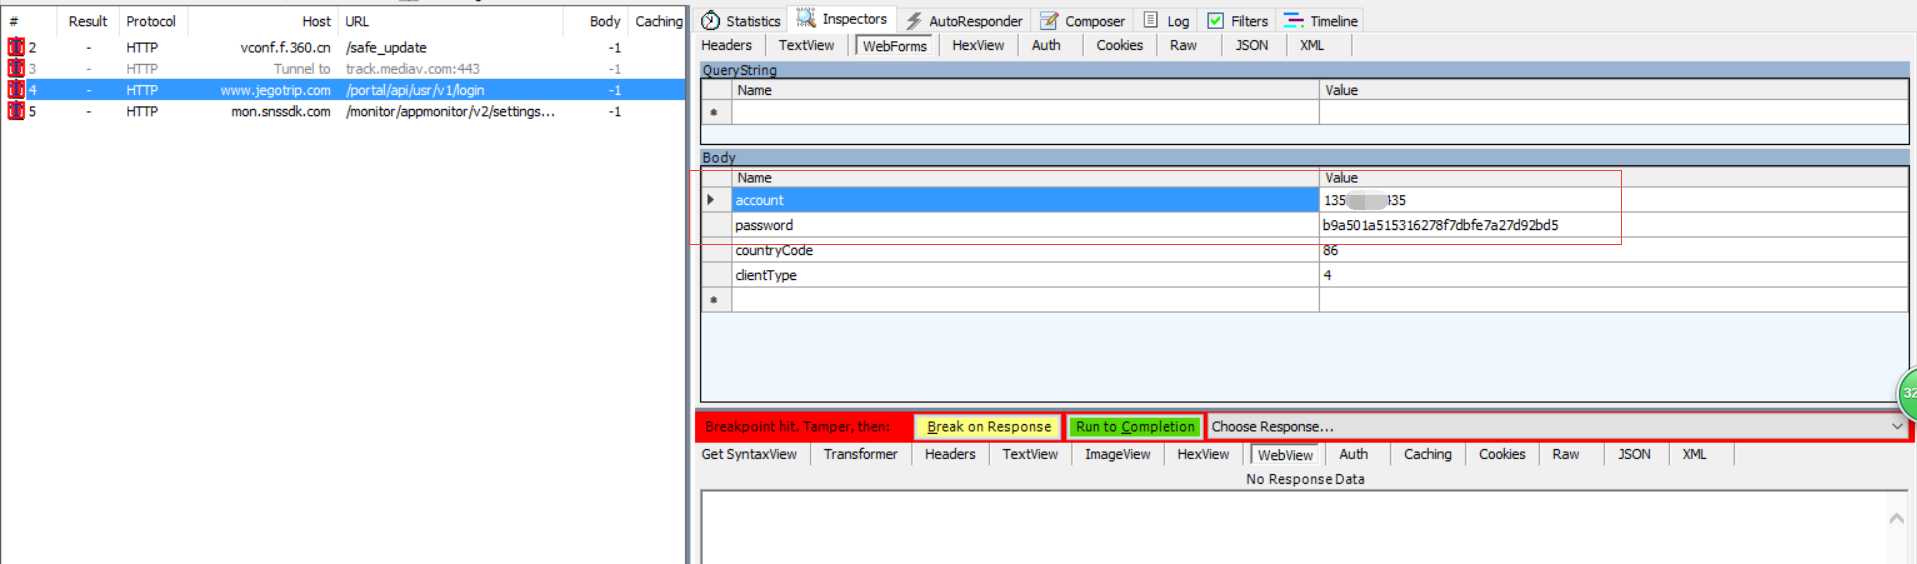Select request JSON inspector tab
Viewport: 1917px width, 564px height.
click(1251, 45)
